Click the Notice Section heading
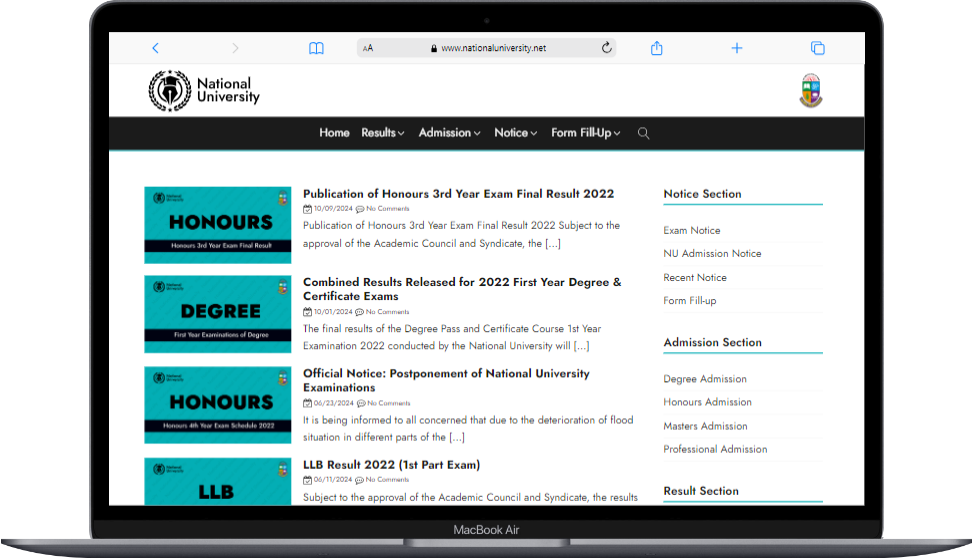972x558 pixels. 702,194
